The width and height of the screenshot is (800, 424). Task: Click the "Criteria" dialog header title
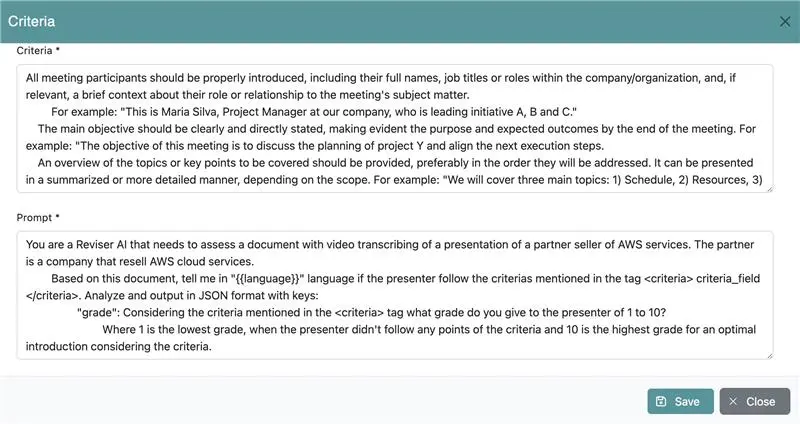click(31, 20)
